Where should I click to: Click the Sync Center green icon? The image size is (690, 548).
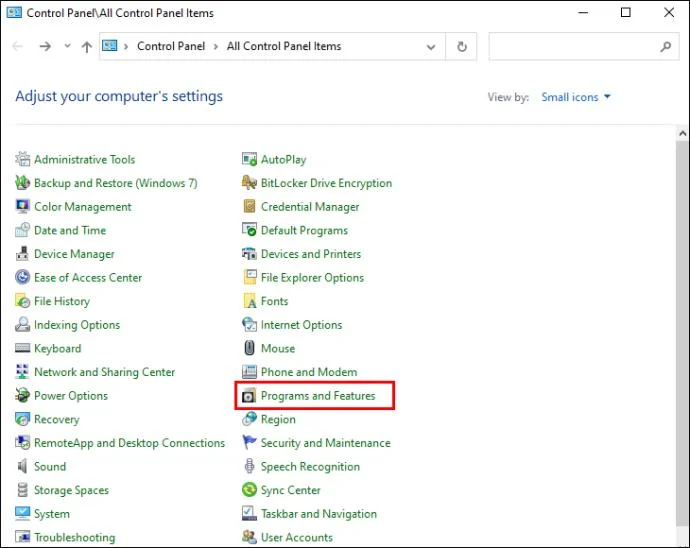pyautogui.click(x=250, y=490)
